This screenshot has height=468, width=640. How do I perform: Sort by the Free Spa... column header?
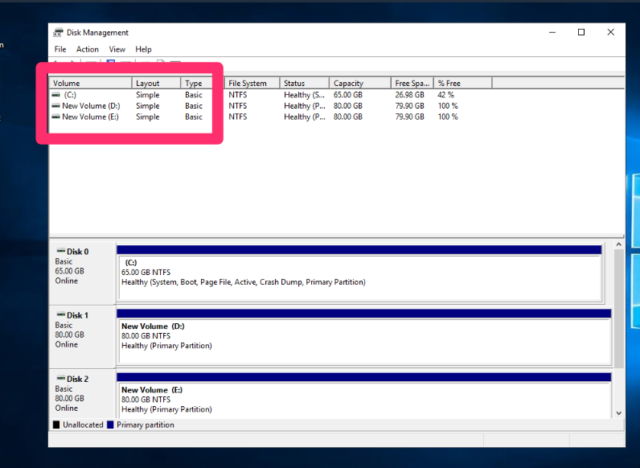click(412, 83)
